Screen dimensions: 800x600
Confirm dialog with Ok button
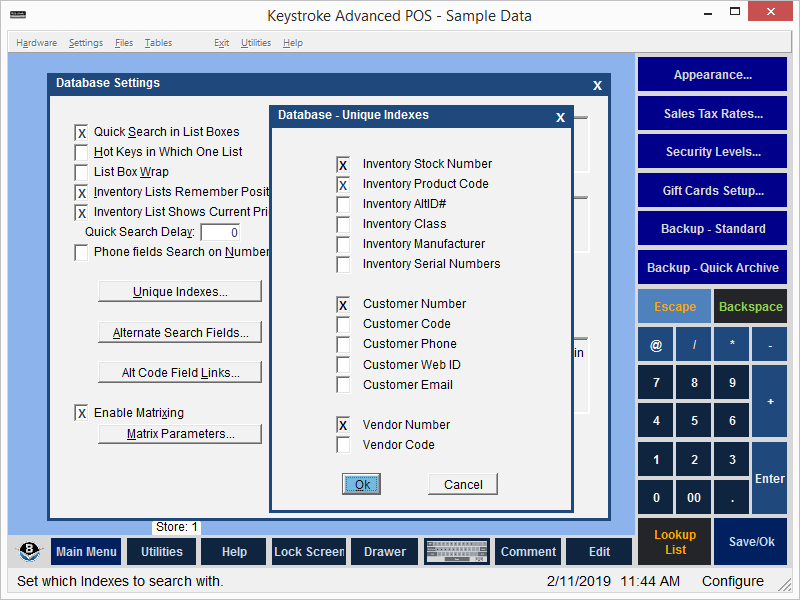pos(362,484)
